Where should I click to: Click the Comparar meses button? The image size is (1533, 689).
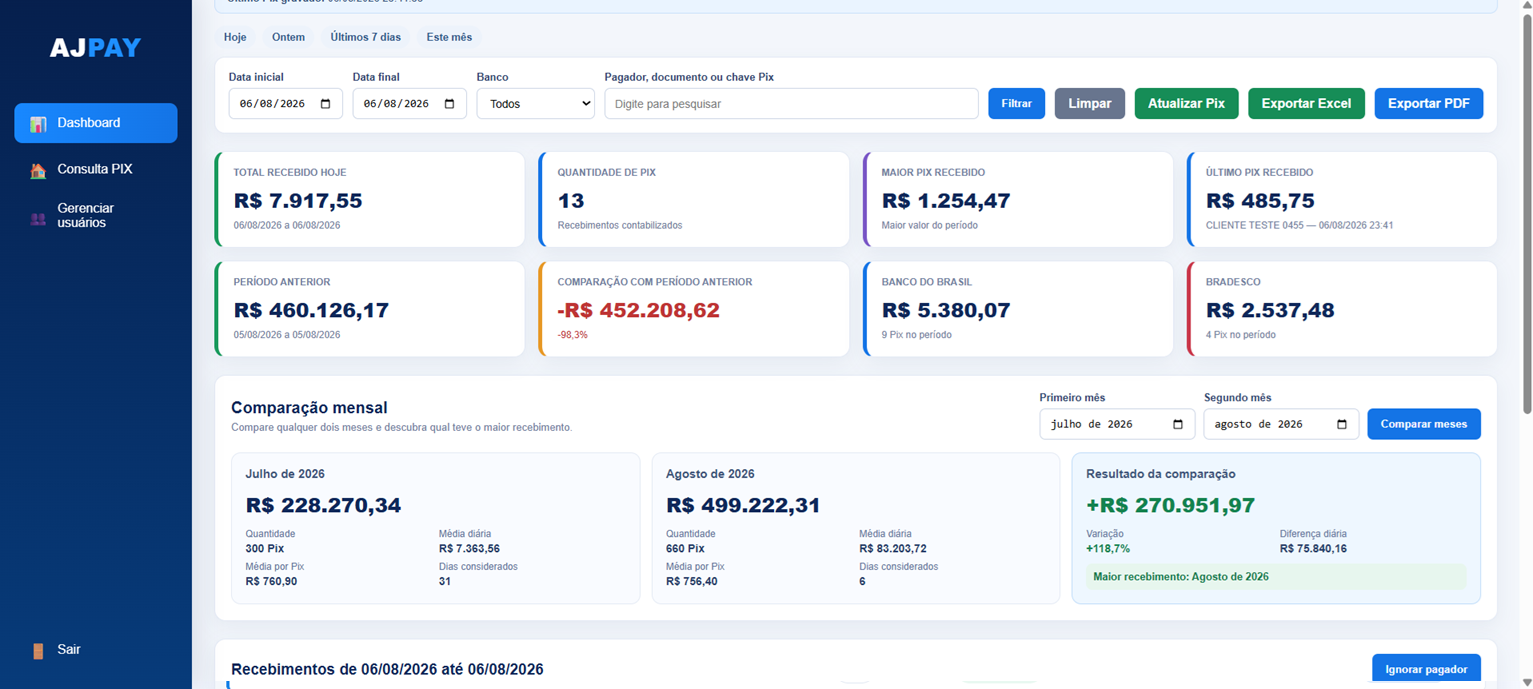pyautogui.click(x=1424, y=424)
